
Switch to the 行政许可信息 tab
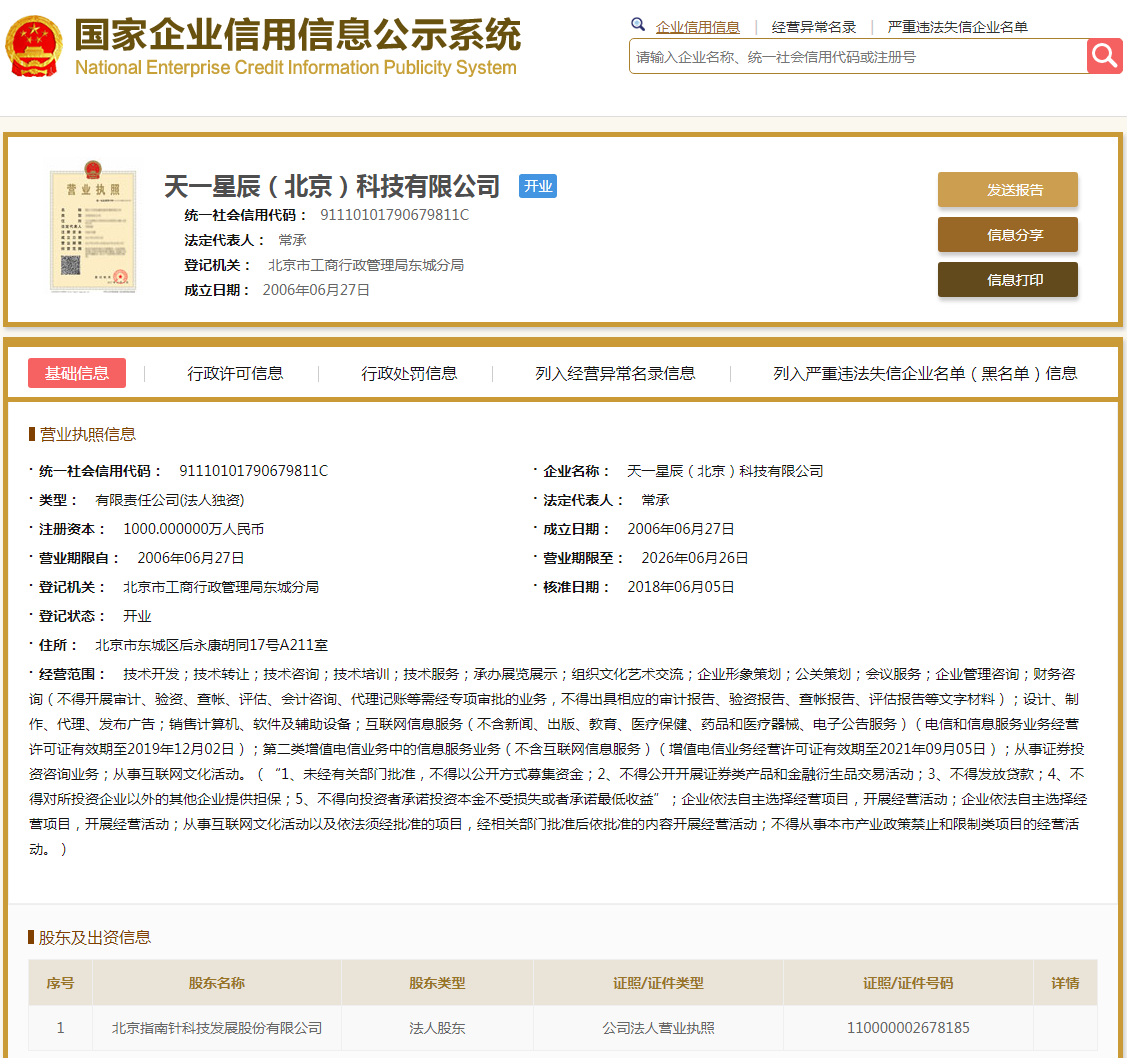[235, 373]
